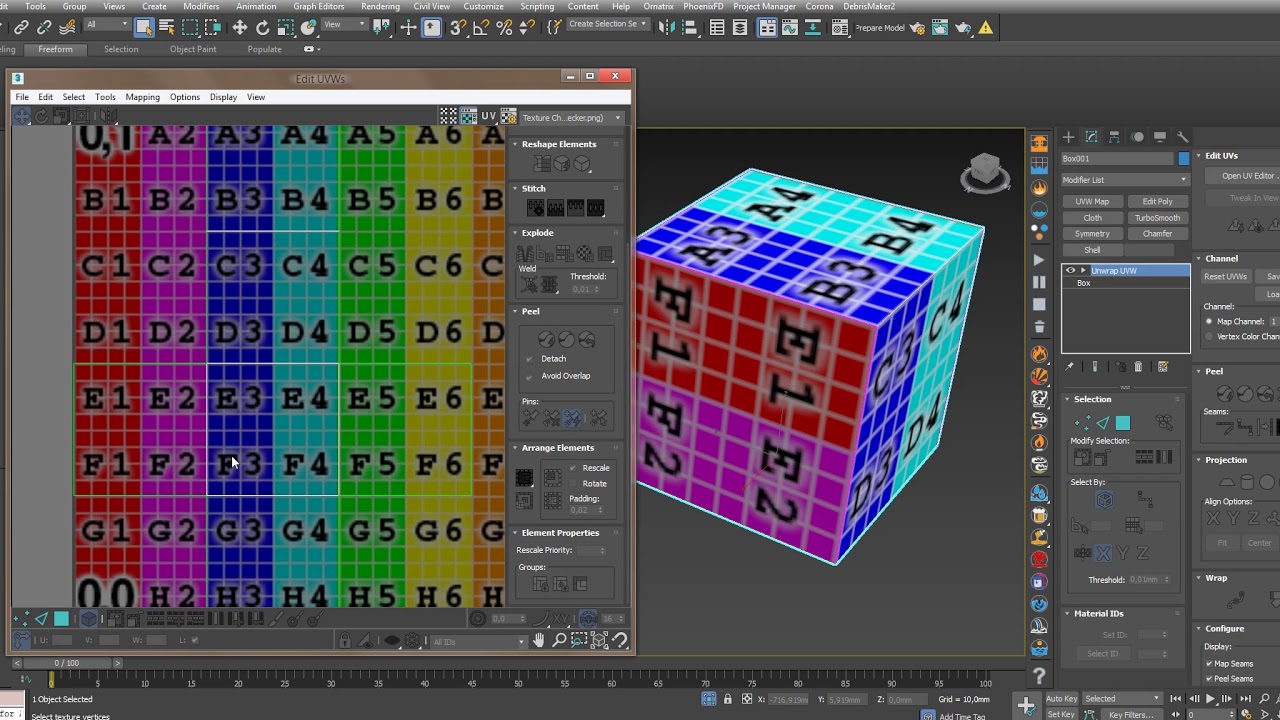Image resolution: width=1280 pixels, height=720 pixels.
Task: Open the Rendering main menu
Action: click(380, 6)
